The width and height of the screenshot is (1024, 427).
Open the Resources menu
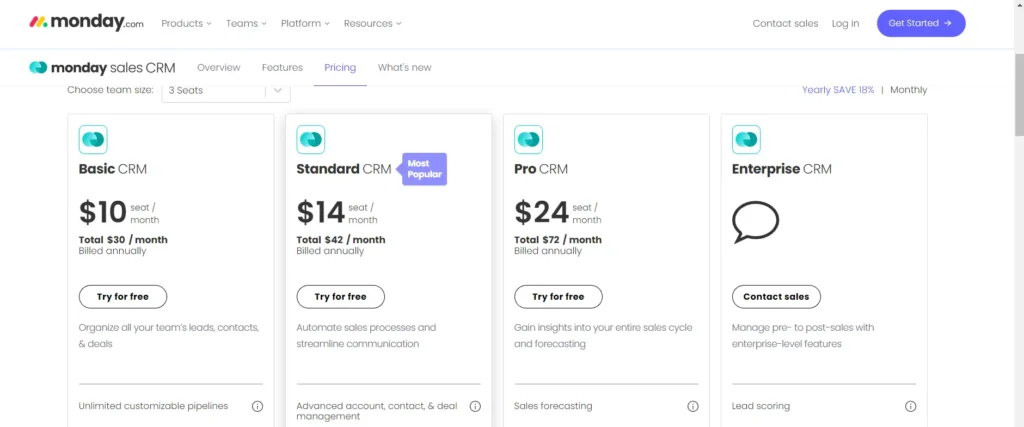coord(372,24)
